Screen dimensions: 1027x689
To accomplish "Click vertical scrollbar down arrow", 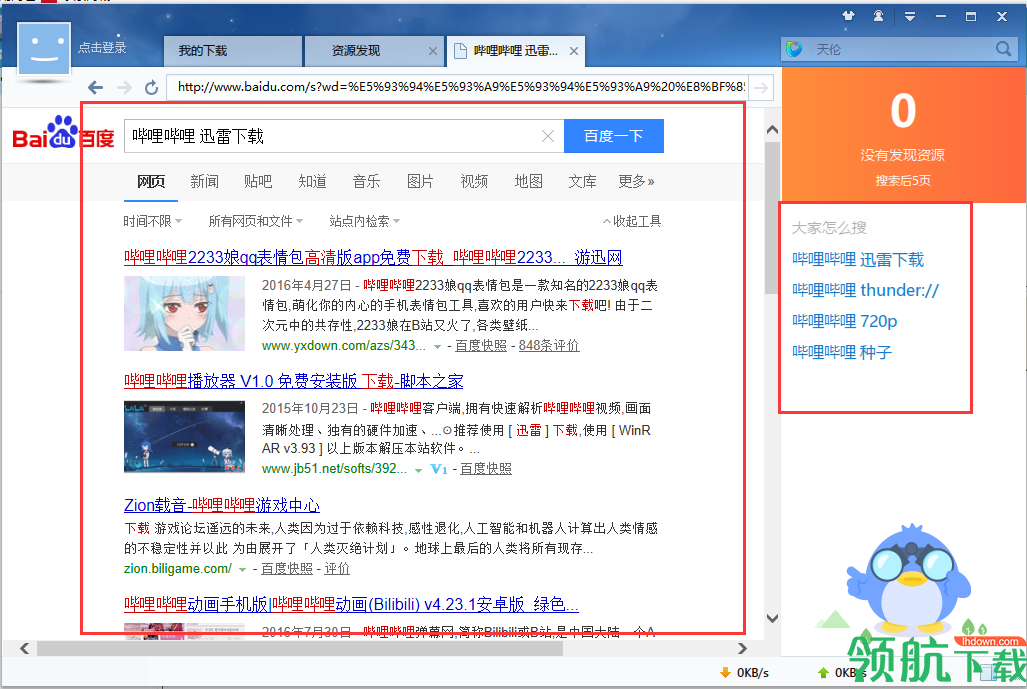I will (x=772, y=618).
